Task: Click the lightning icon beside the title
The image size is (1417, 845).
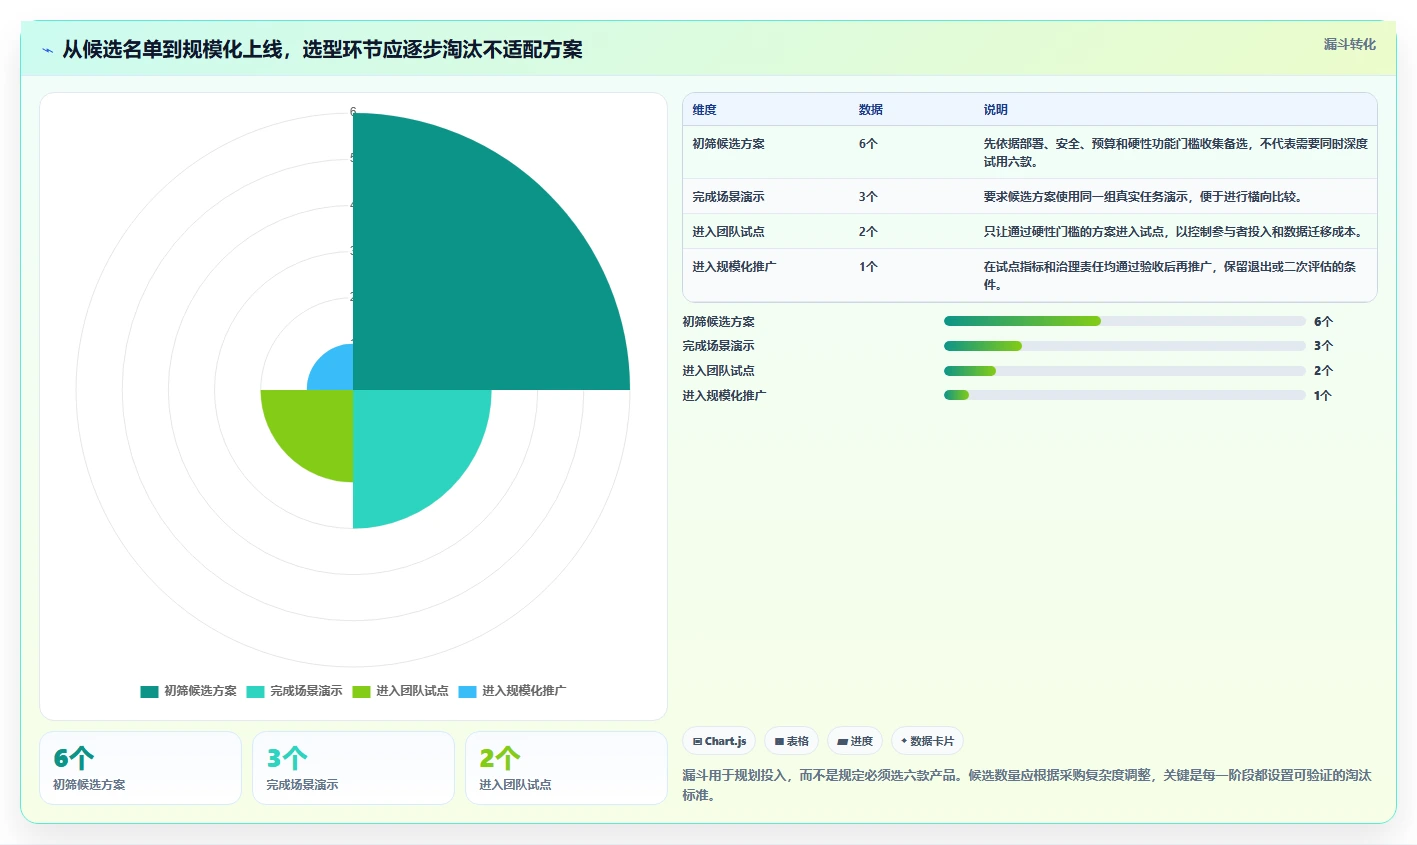Action: pyautogui.click(x=47, y=50)
